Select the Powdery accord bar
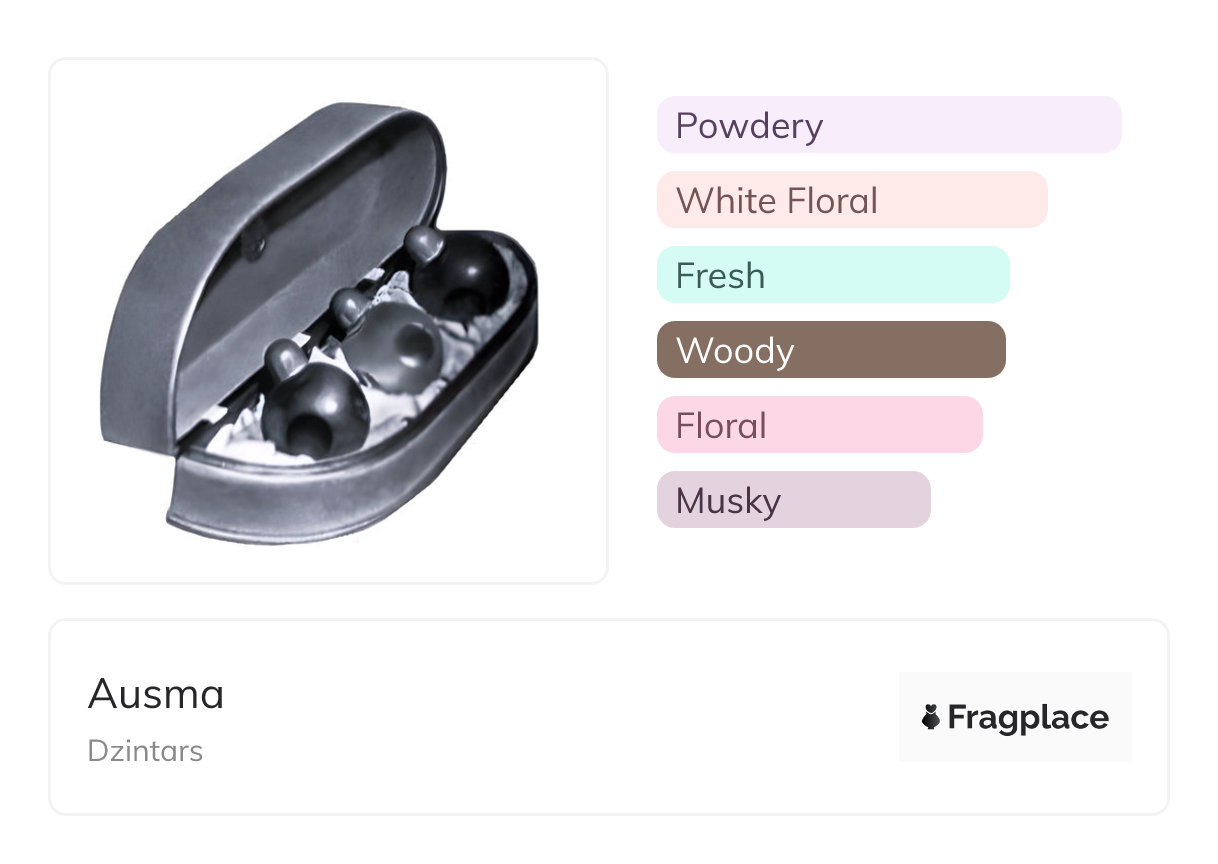This screenshot has height=864, width=1218. click(x=888, y=125)
